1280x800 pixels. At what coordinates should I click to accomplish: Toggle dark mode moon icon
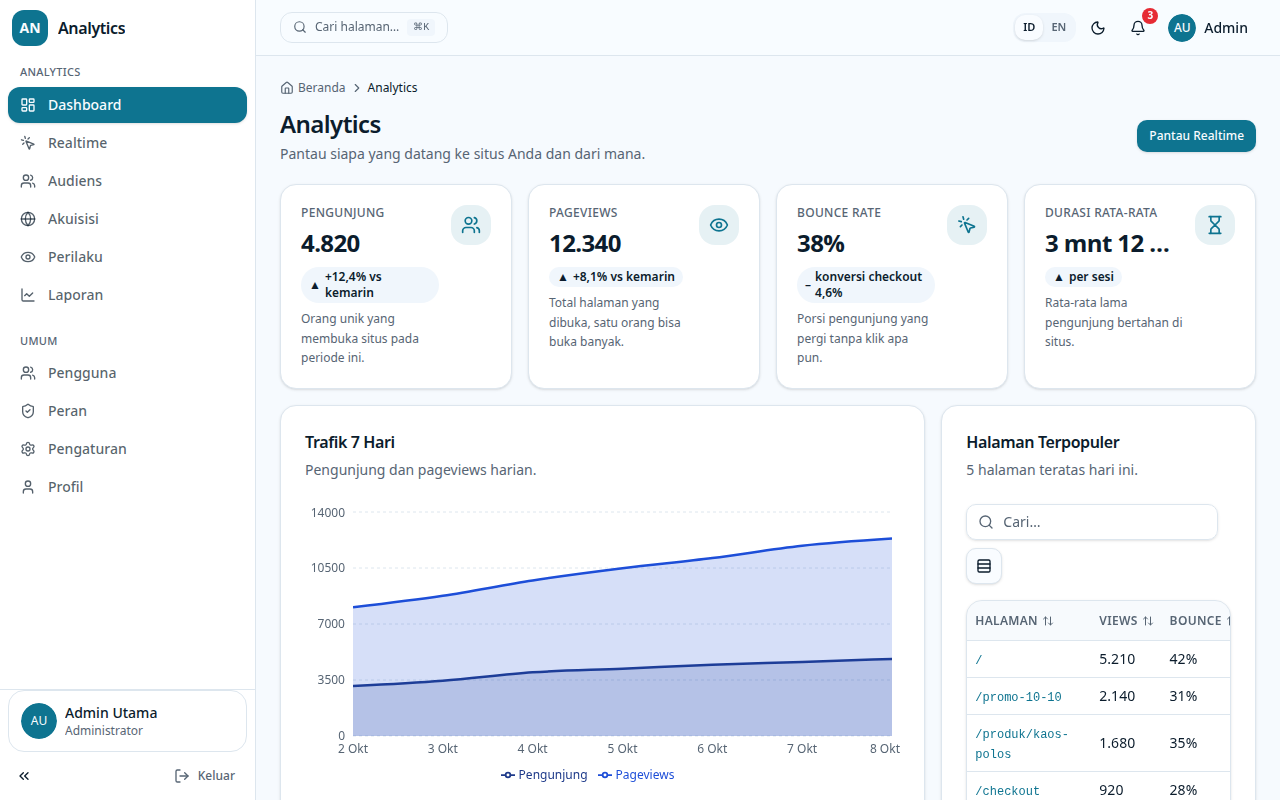click(x=1098, y=28)
